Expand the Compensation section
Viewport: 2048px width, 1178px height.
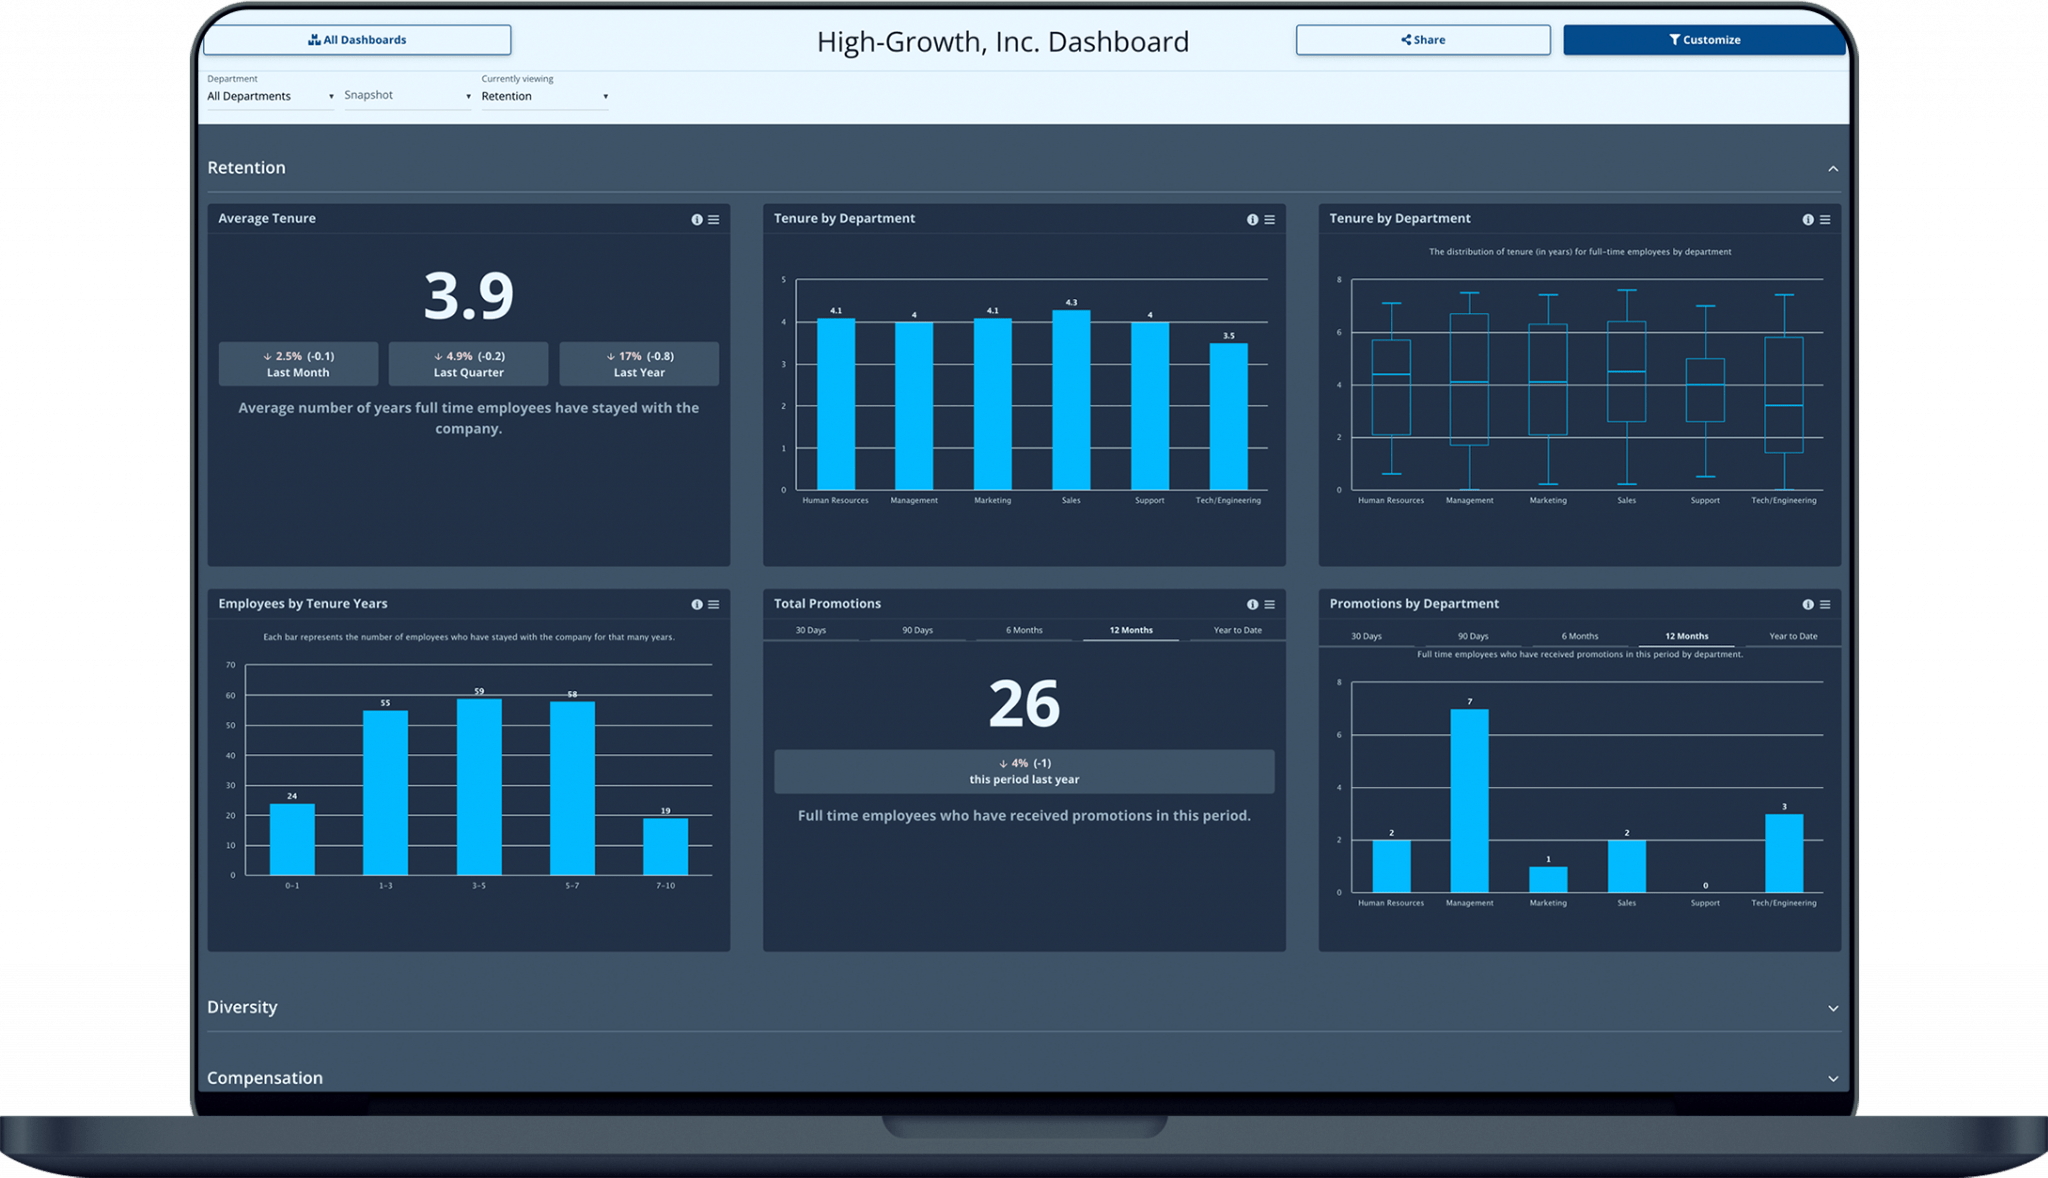click(x=1833, y=1078)
